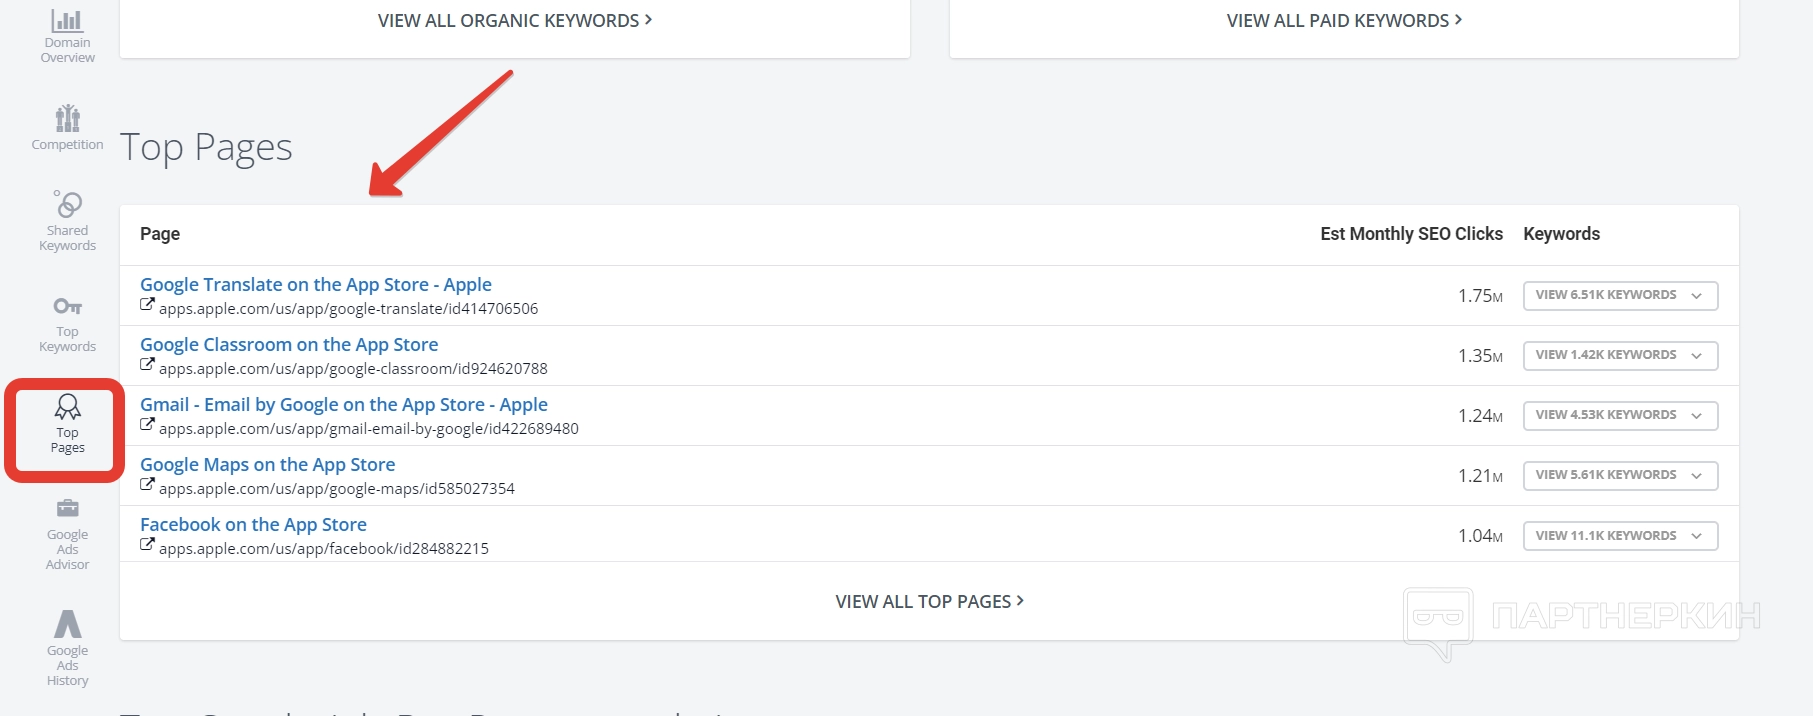Viewport: 1813px width, 716px height.
Task: Expand View 4.53K Keywords dropdown
Action: 1620,416
